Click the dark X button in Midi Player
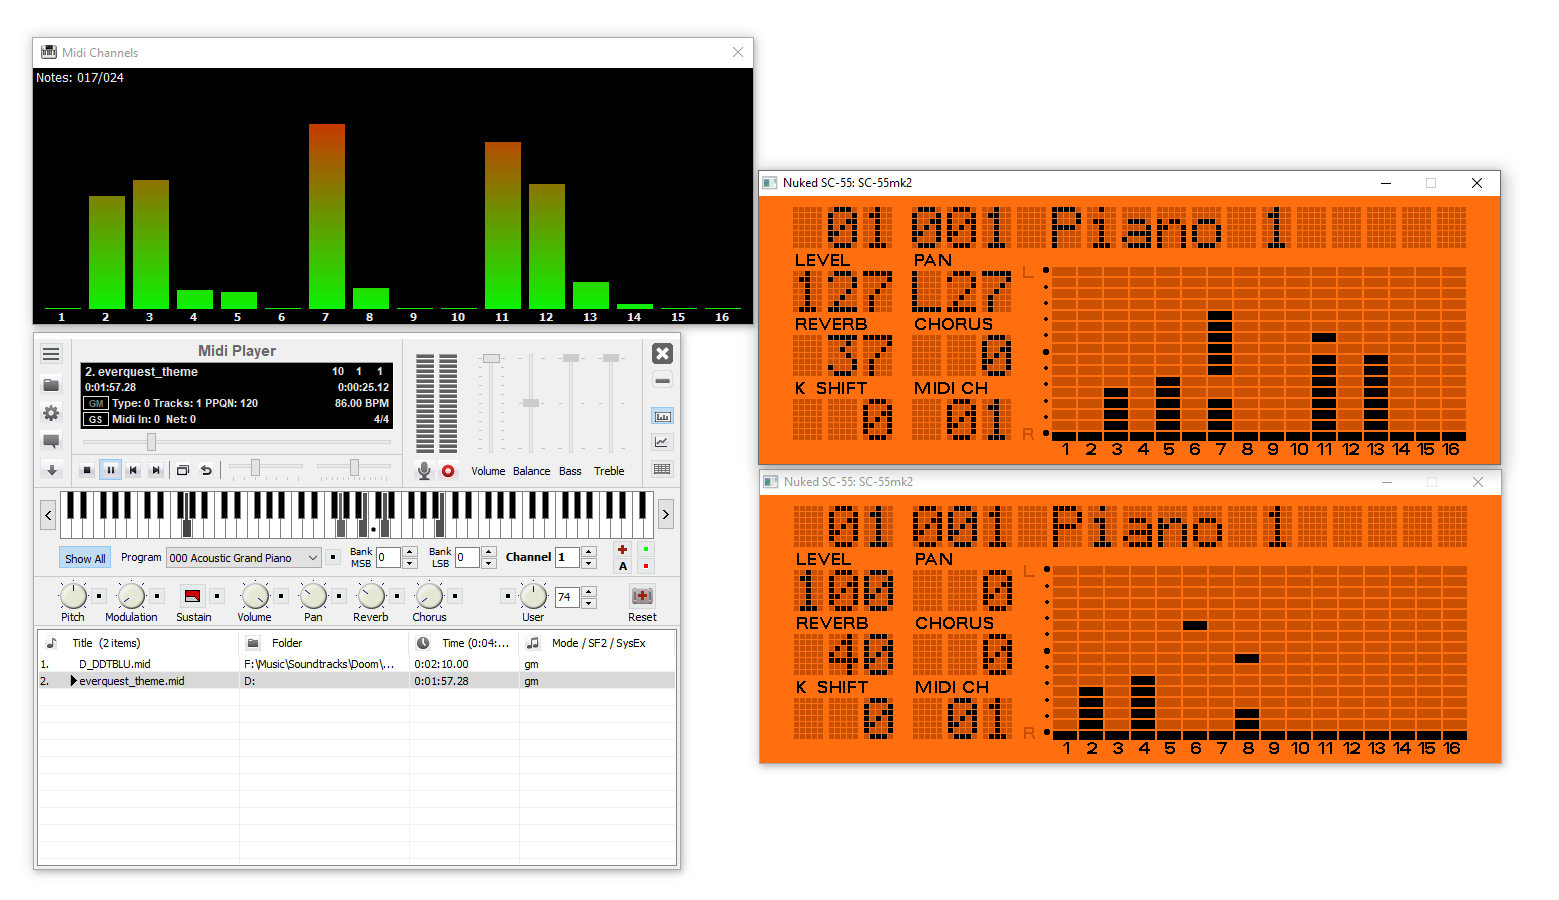The height and width of the screenshot is (900, 1559). (x=662, y=353)
